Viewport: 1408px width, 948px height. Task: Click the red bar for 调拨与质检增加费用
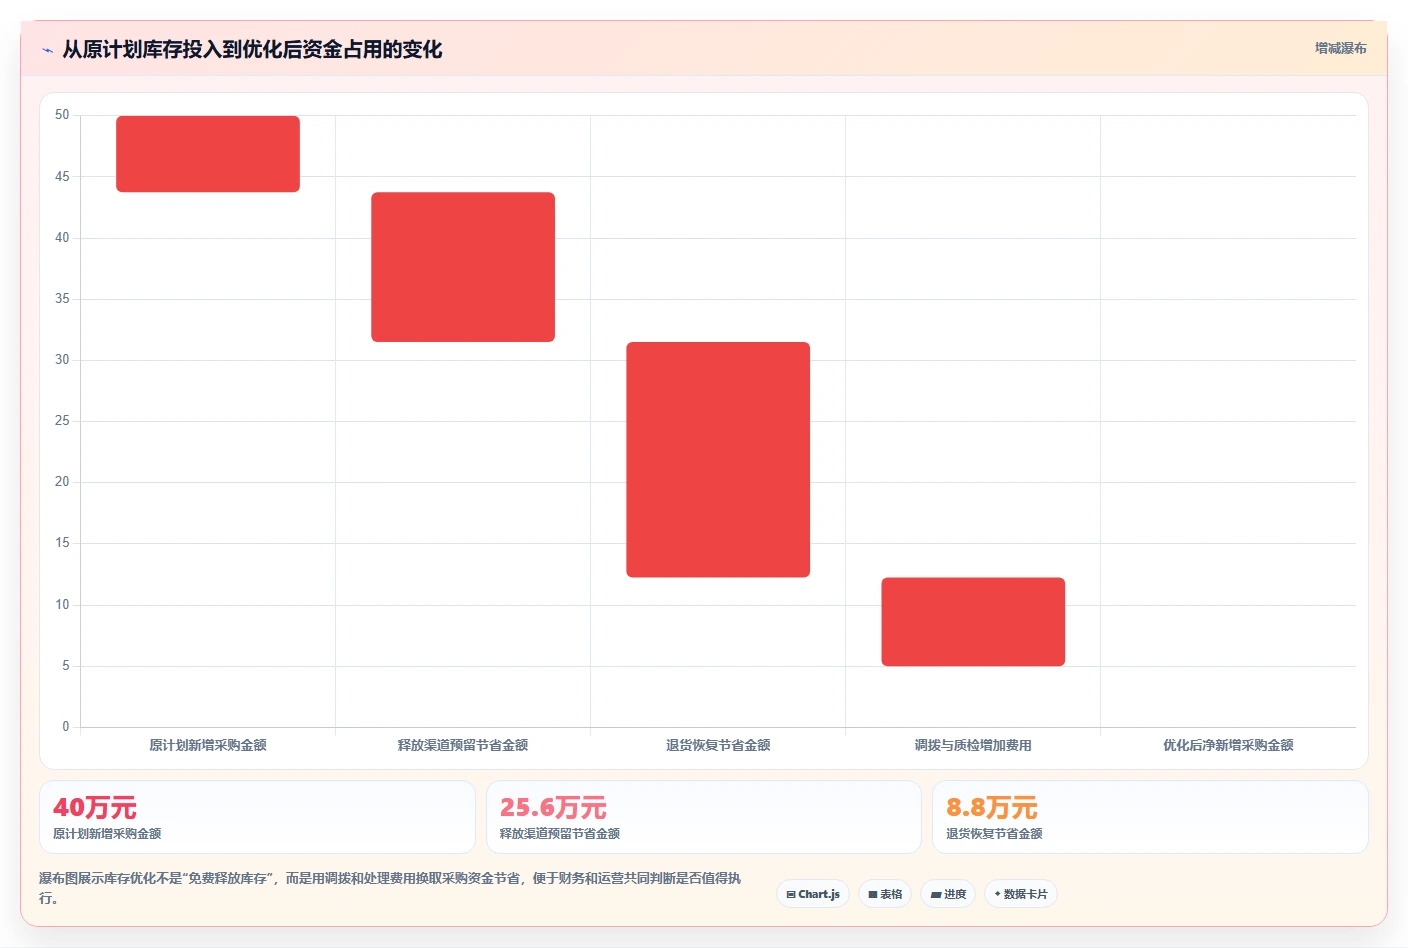click(x=973, y=622)
